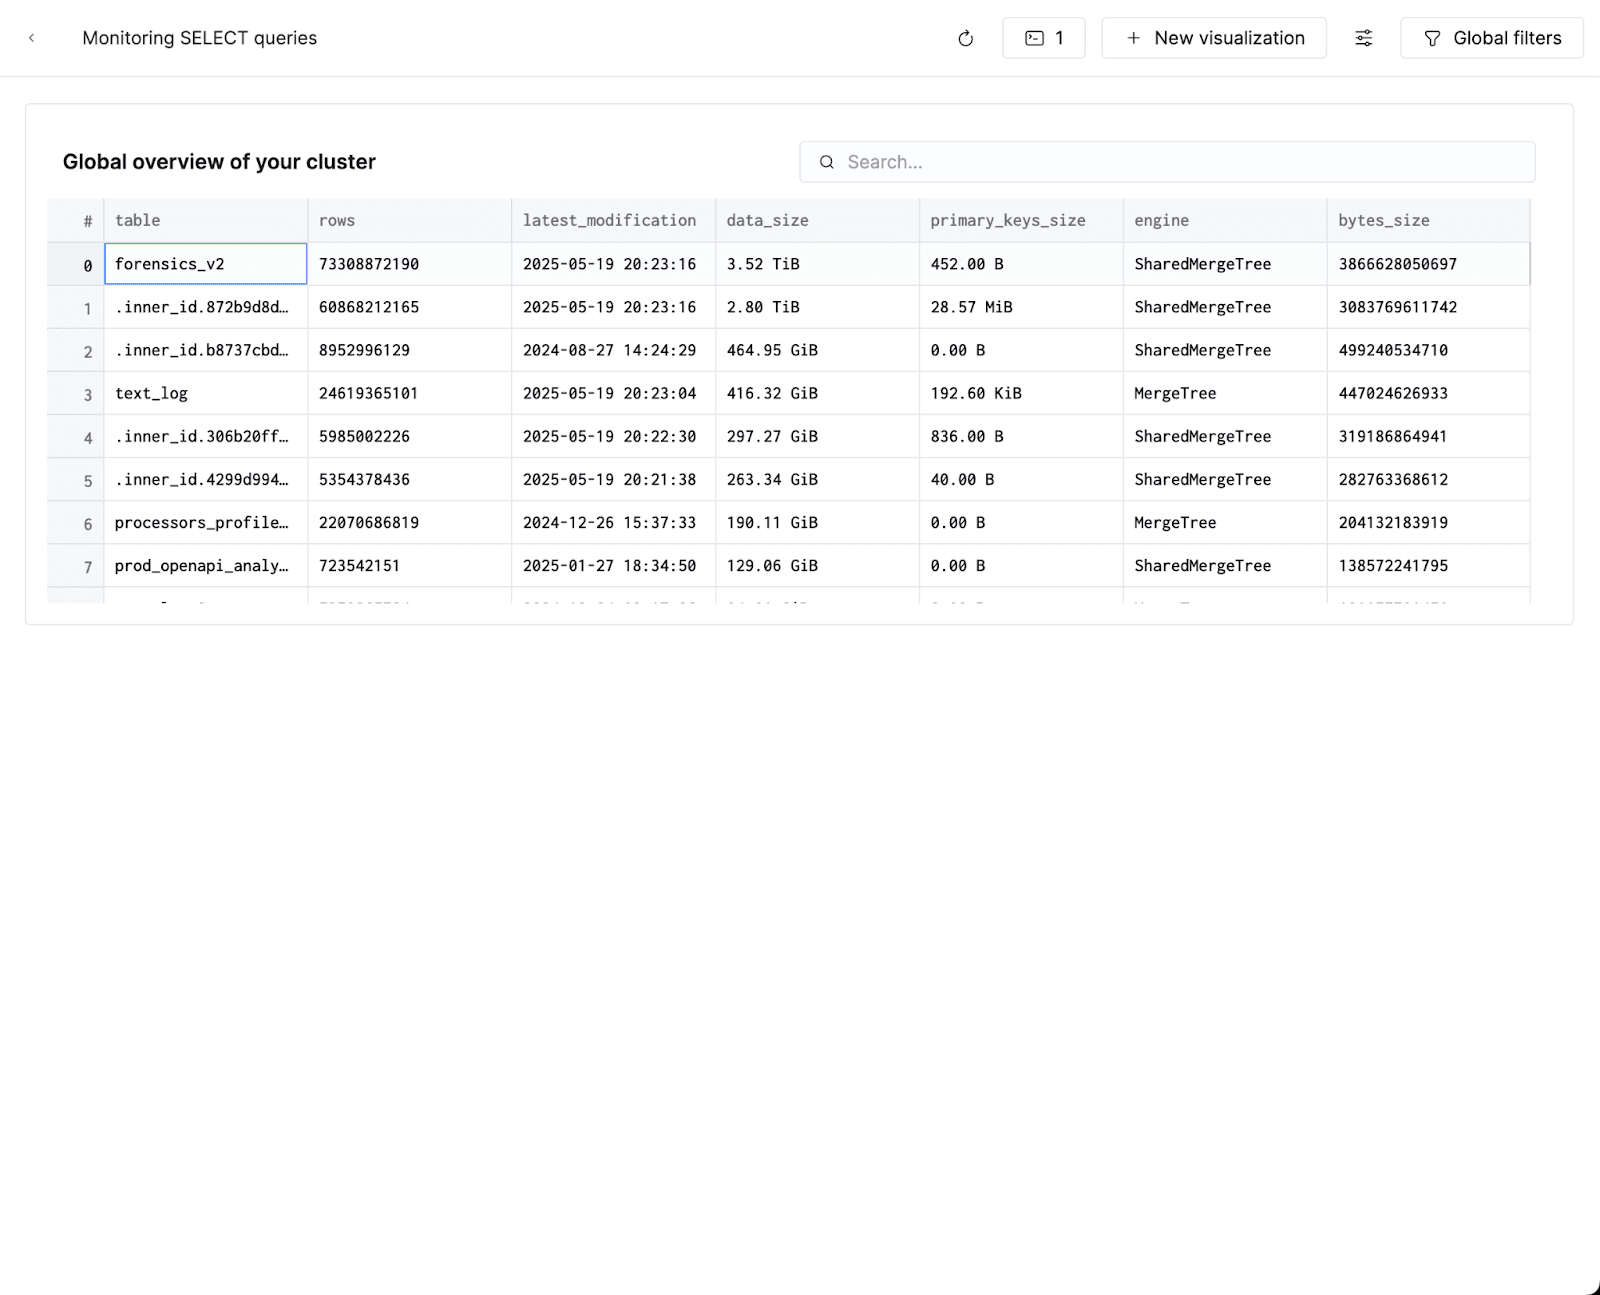The image size is (1600, 1295).
Task: Focus the table Search input field
Action: pyautogui.click(x=1180, y=162)
